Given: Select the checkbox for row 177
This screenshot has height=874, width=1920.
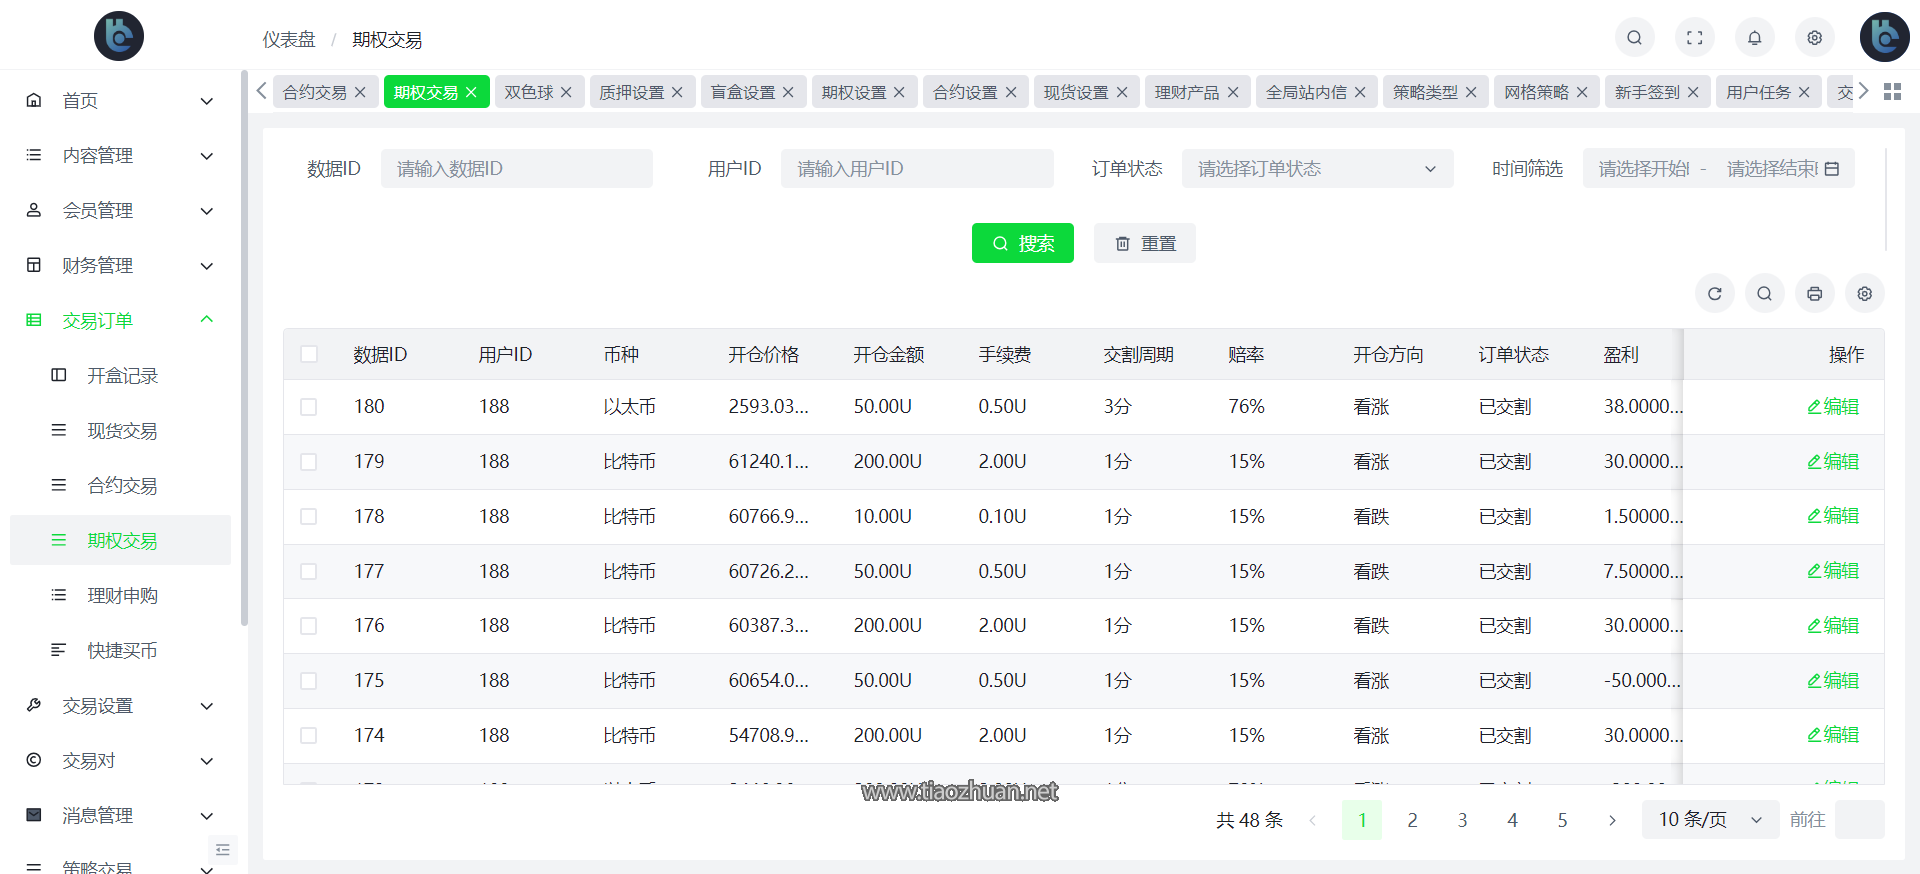Looking at the screenshot, I should (x=309, y=571).
